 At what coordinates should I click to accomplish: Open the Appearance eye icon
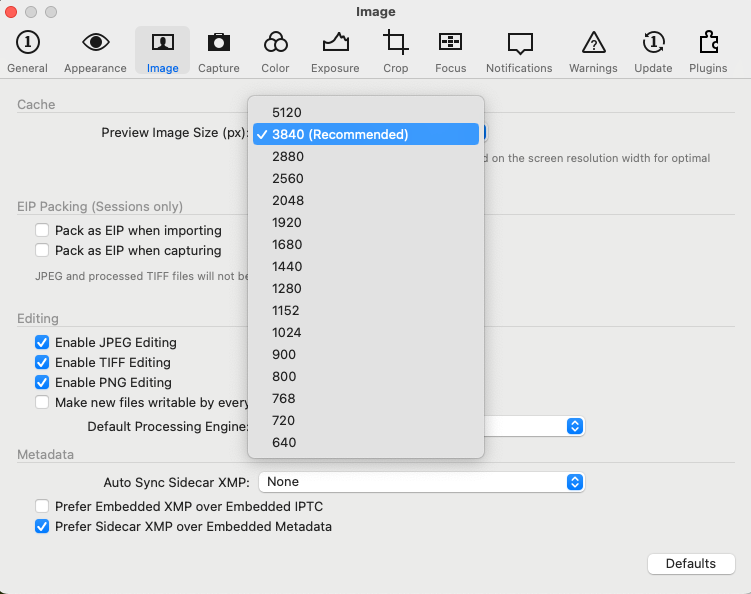95,43
